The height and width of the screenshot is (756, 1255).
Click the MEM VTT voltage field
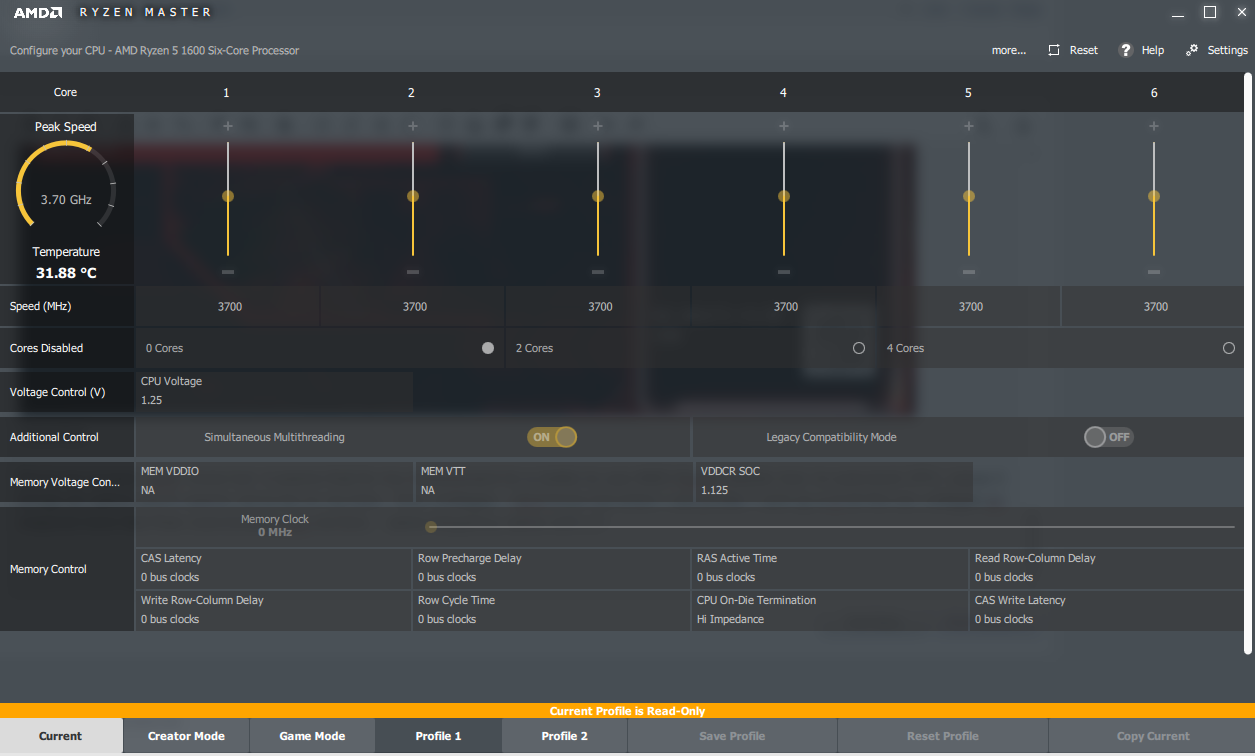553,481
